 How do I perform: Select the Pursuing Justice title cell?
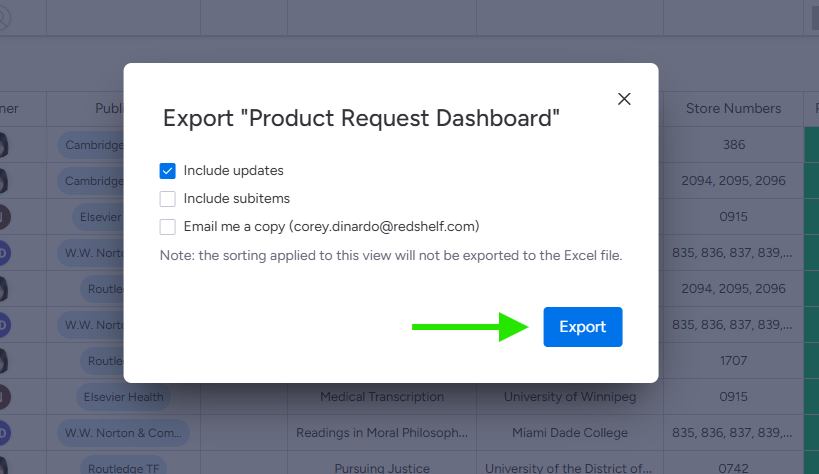(381, 468)
